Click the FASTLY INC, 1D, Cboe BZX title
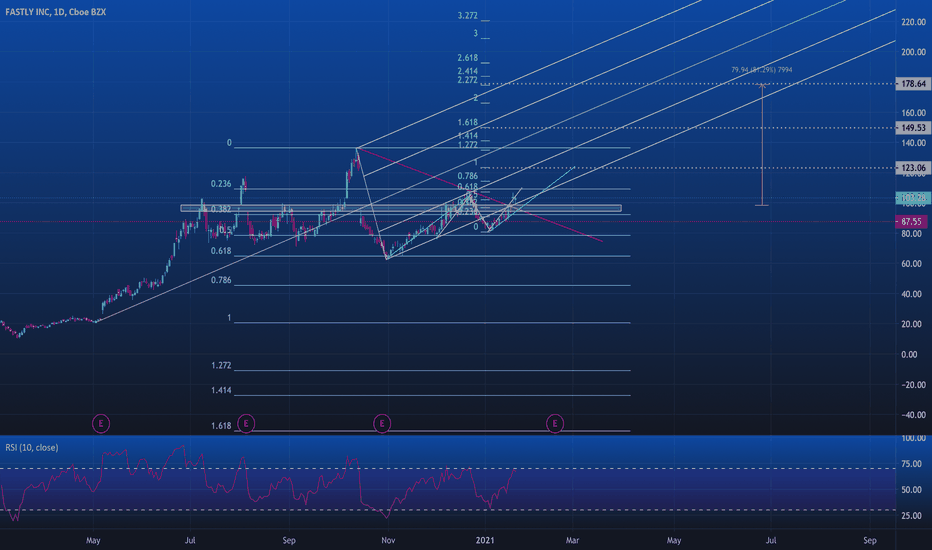 tap(55, 12)
